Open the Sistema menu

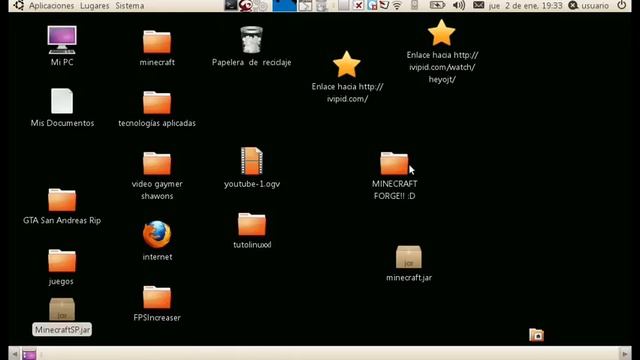coord(130,6)
